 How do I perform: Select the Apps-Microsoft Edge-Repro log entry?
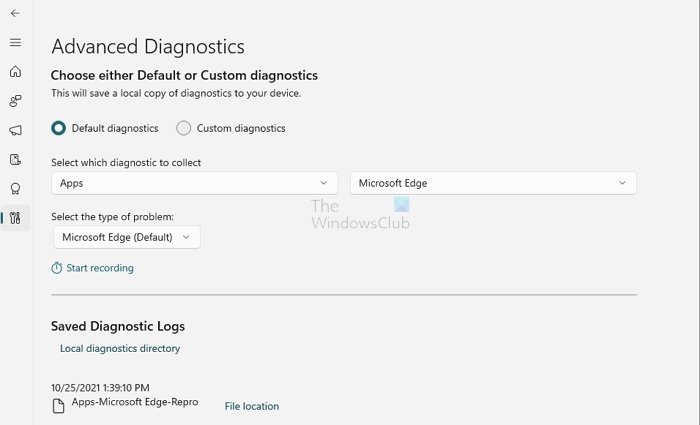(x=135, y=402)
